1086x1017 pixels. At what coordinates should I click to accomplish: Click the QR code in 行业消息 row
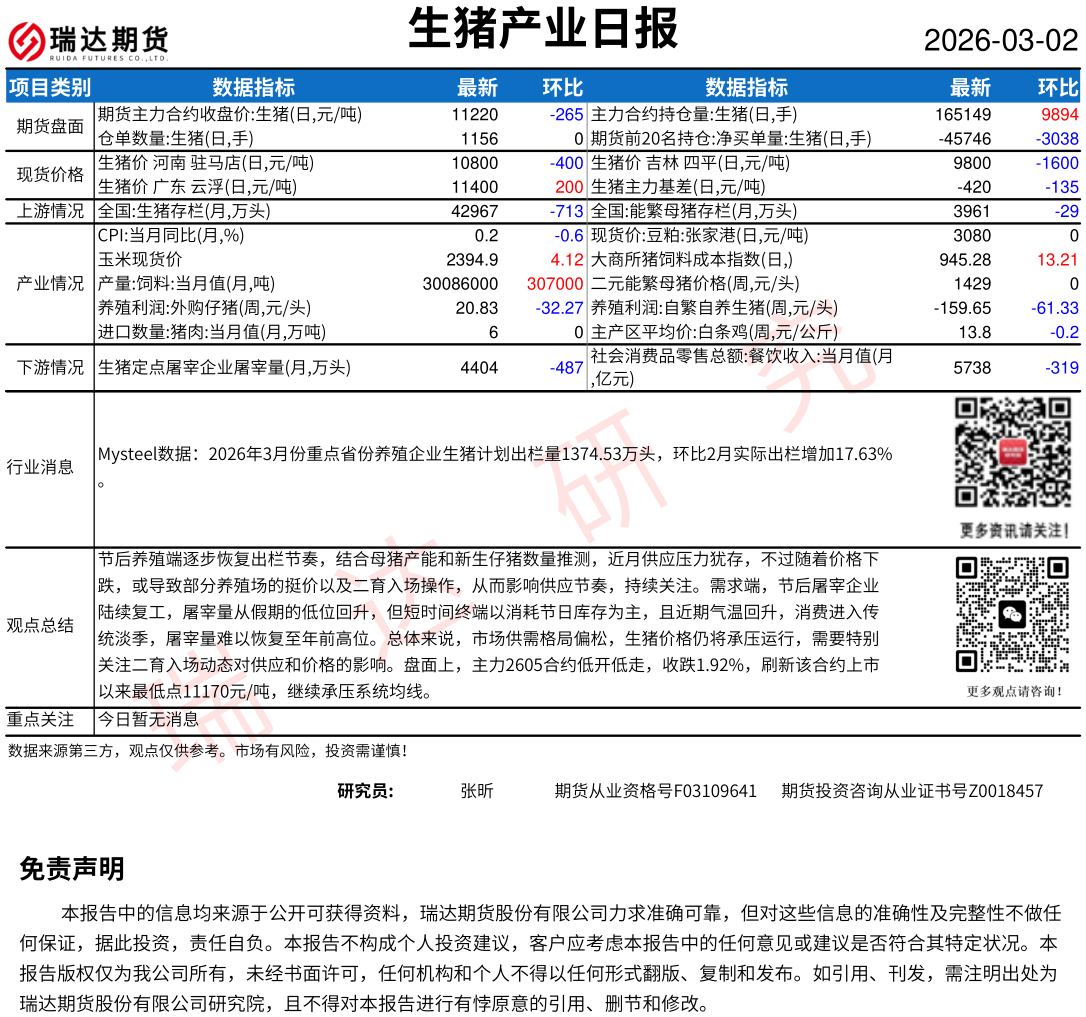click(1012, 453)
